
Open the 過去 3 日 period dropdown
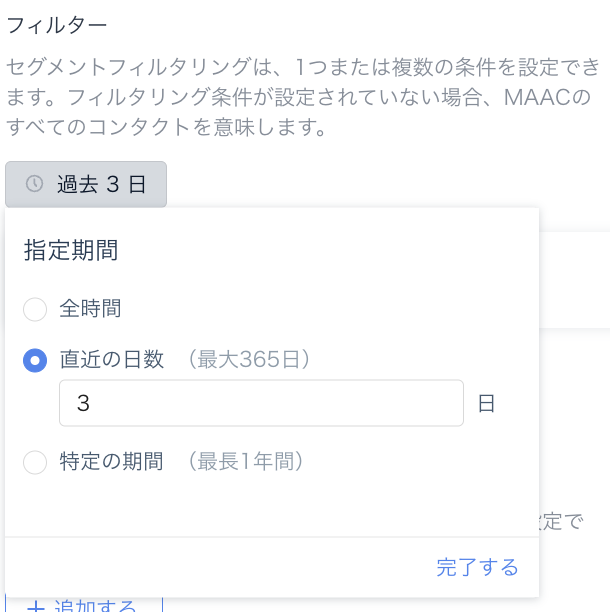86,184
